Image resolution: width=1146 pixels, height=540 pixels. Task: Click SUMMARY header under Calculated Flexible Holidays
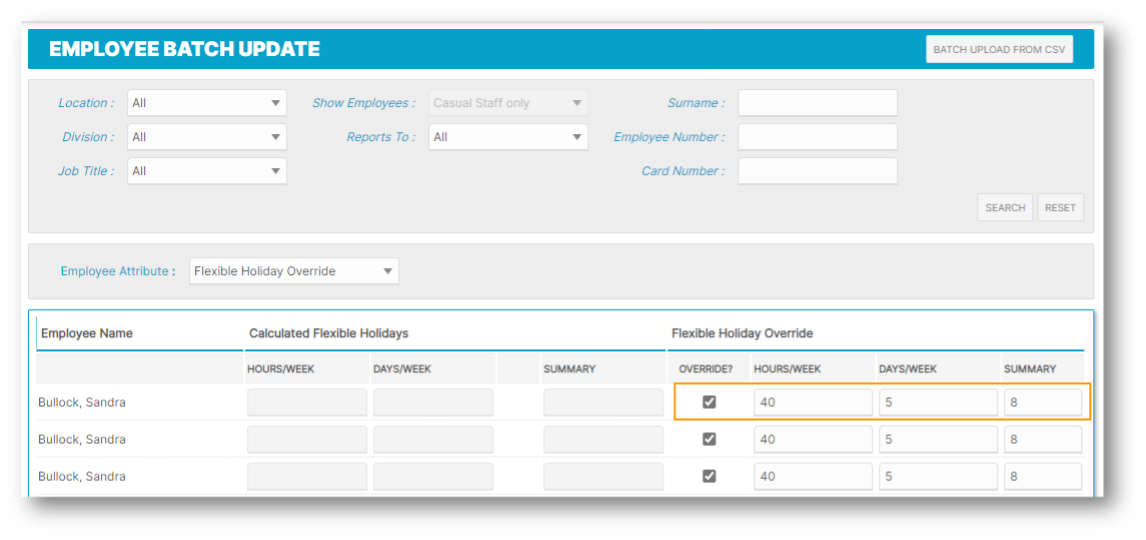coord(569,369)
